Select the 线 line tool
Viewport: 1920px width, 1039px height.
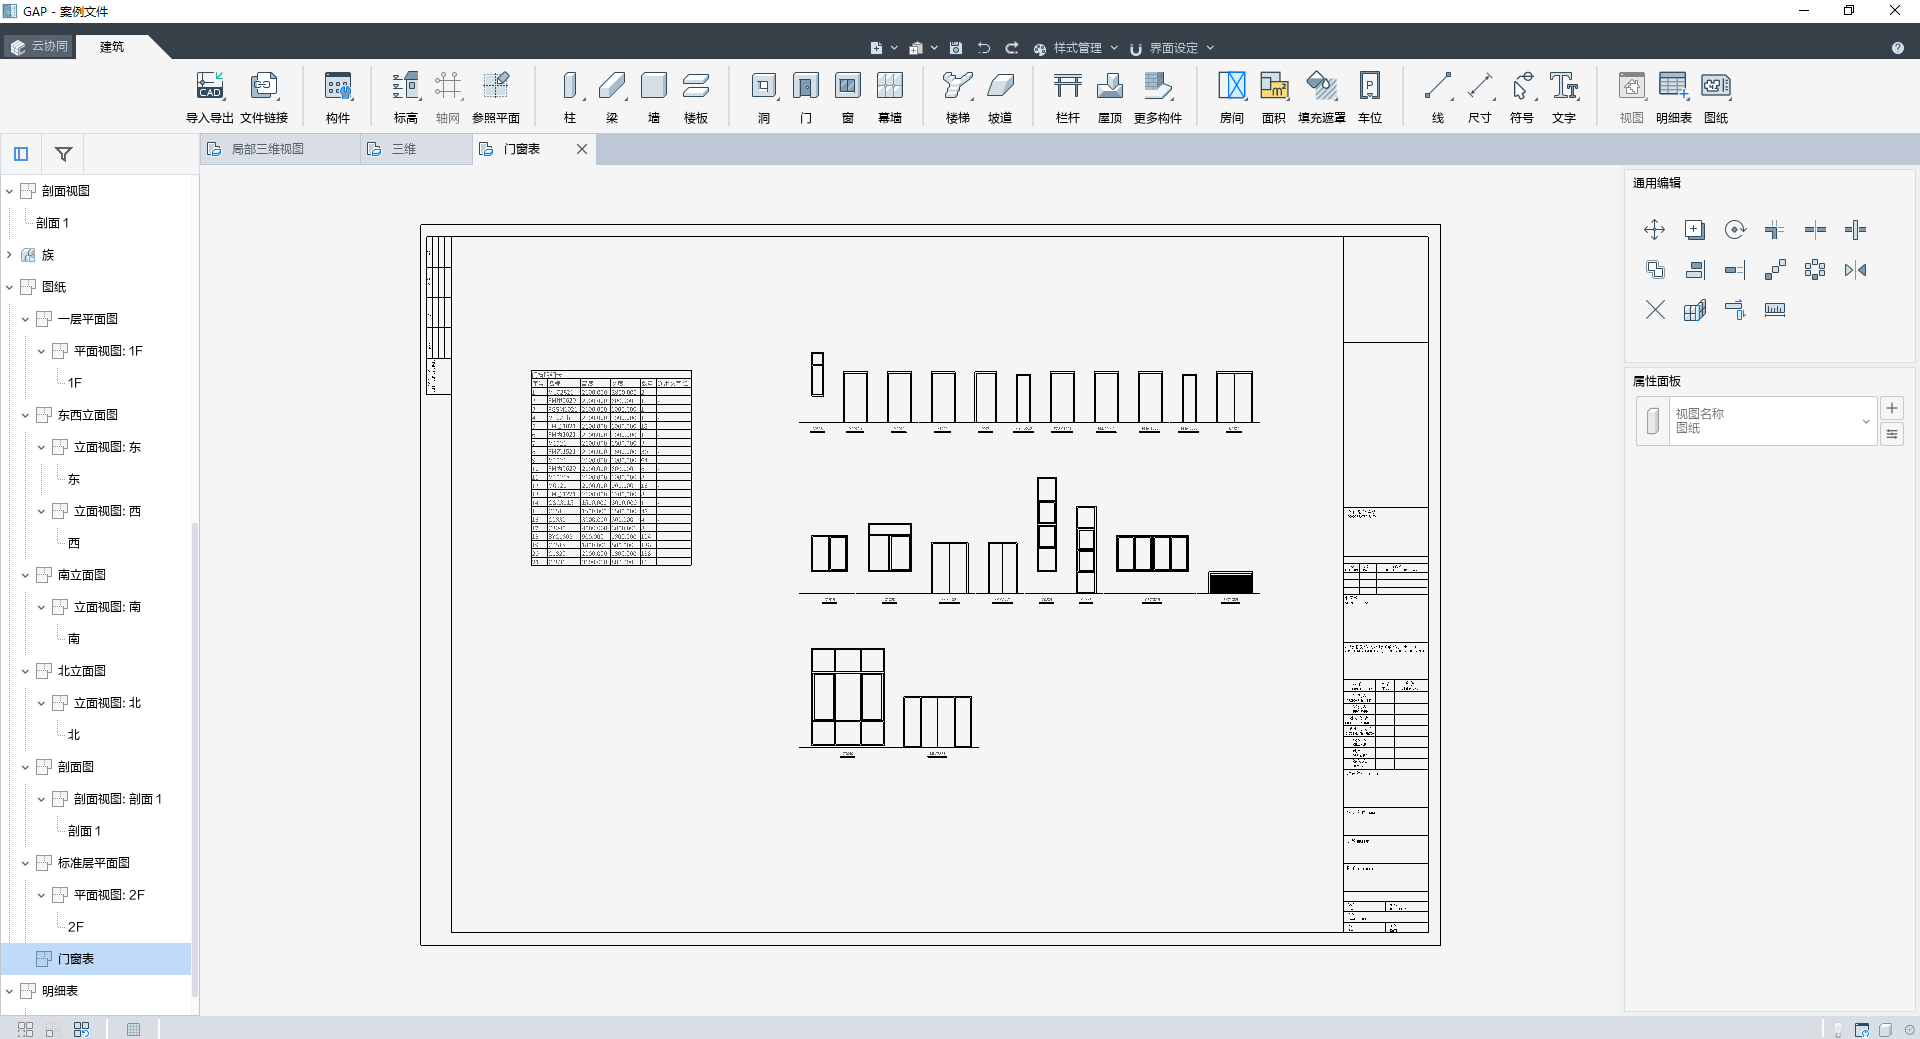click(1438, 97)
